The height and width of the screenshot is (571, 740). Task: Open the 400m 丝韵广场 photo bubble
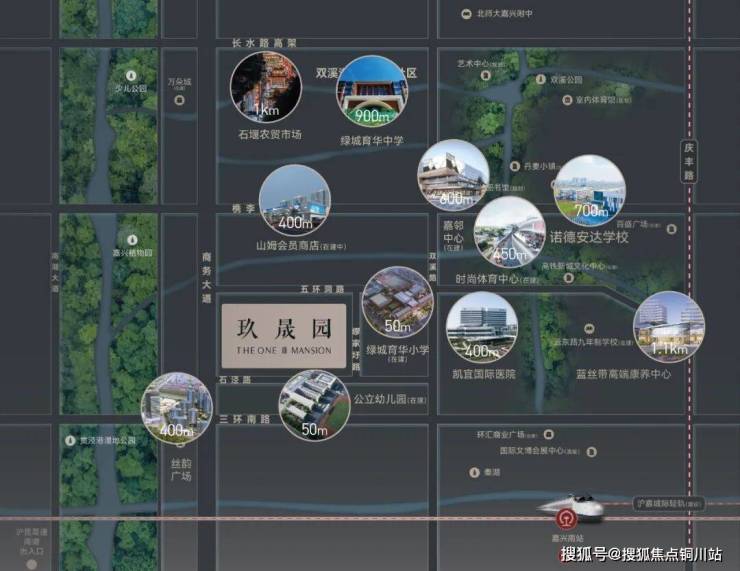(x=177, y=408)
